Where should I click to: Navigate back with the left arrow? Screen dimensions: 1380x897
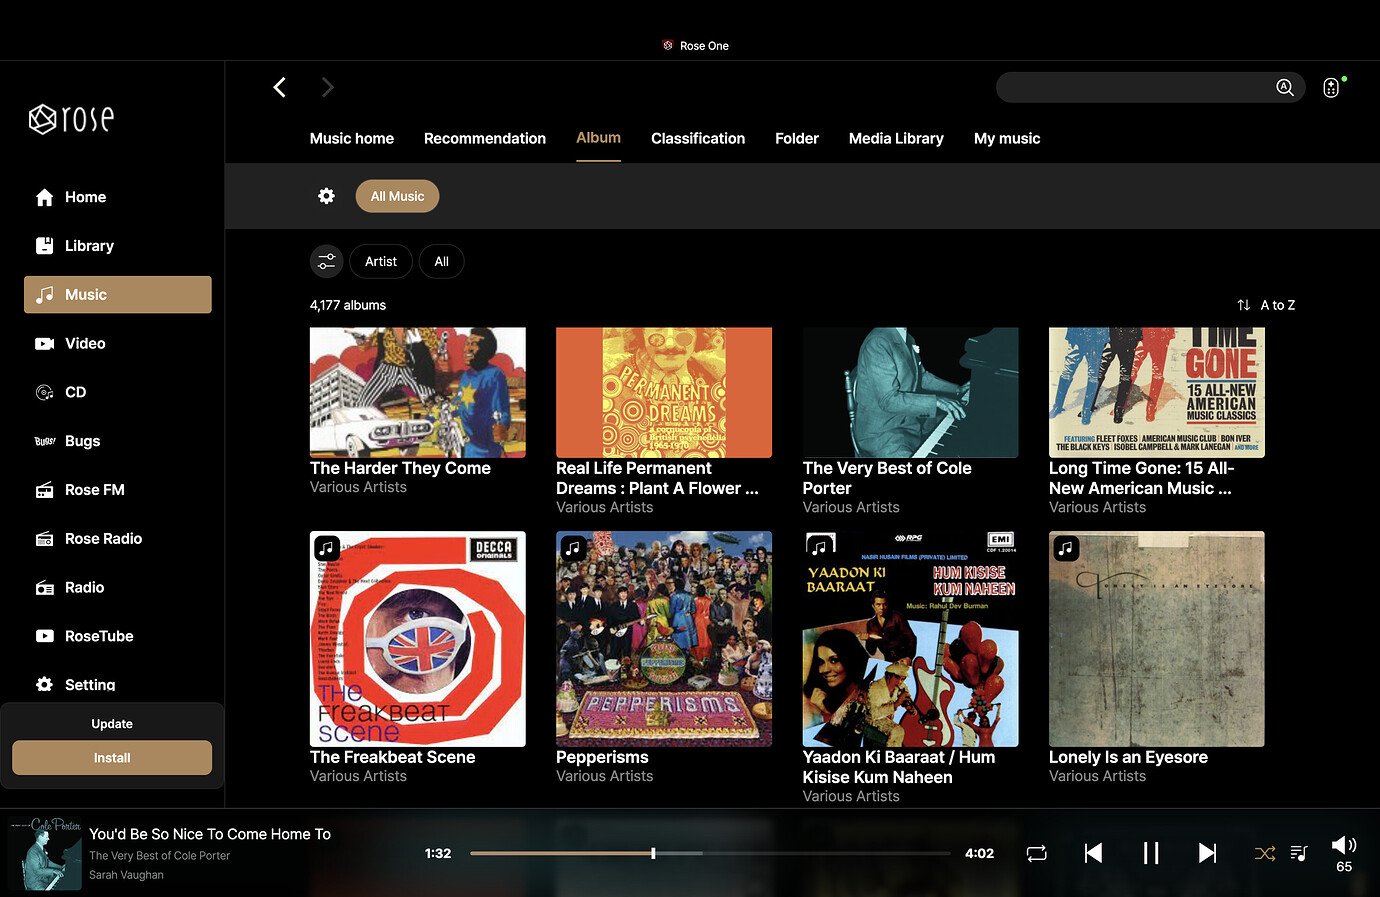point(280,88)
